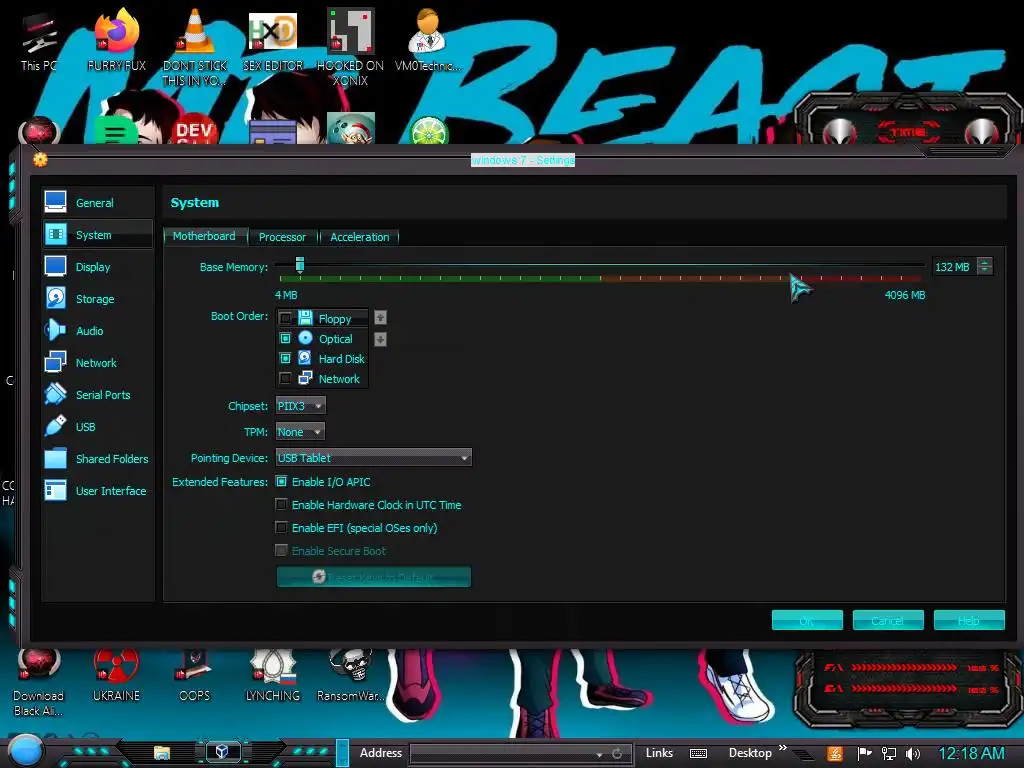Click the 12:18 AM clock
Screen dimensions: 1024x768
[971, 754]
